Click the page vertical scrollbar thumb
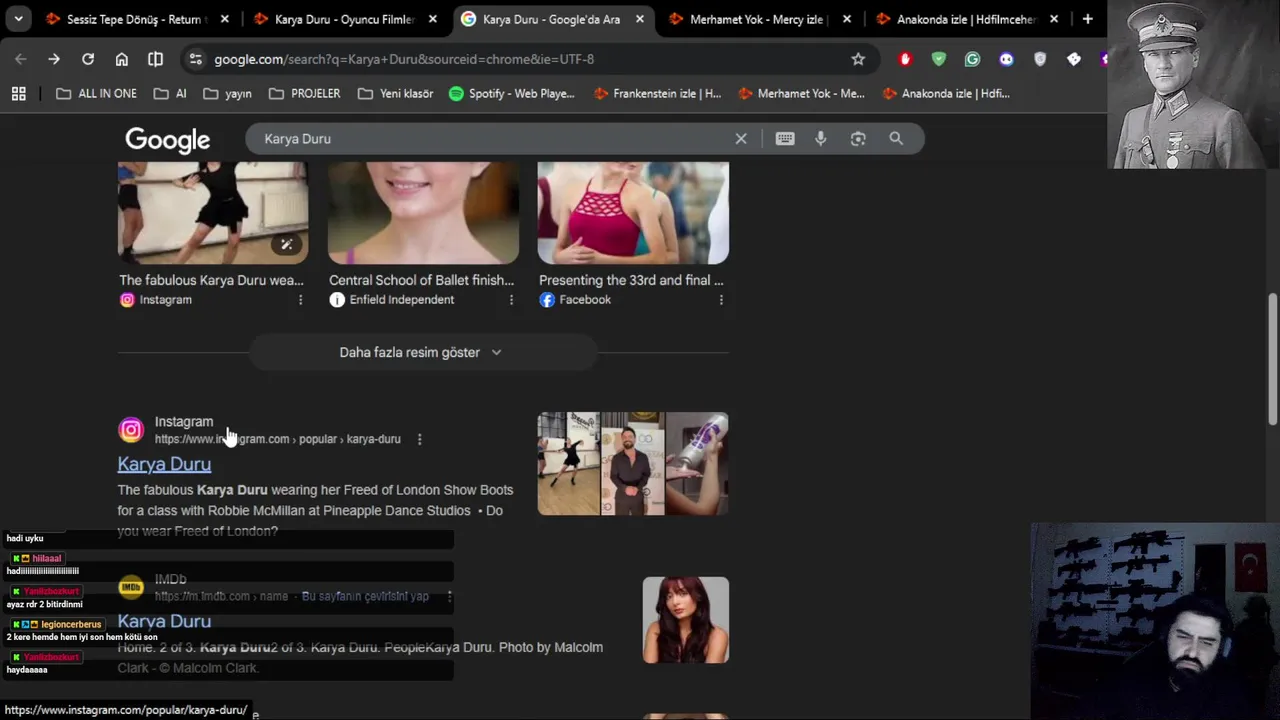 tap(1273, 359)
